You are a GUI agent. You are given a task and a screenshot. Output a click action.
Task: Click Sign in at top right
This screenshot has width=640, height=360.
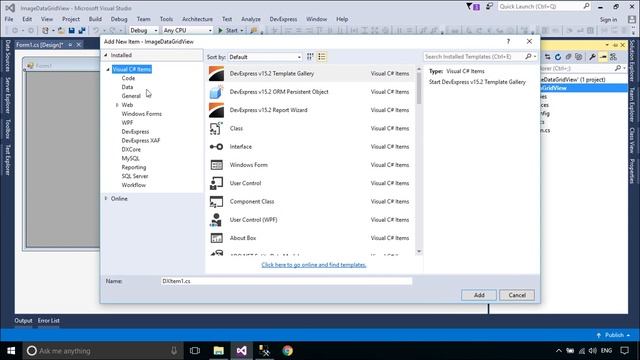[x=608, y=20]
